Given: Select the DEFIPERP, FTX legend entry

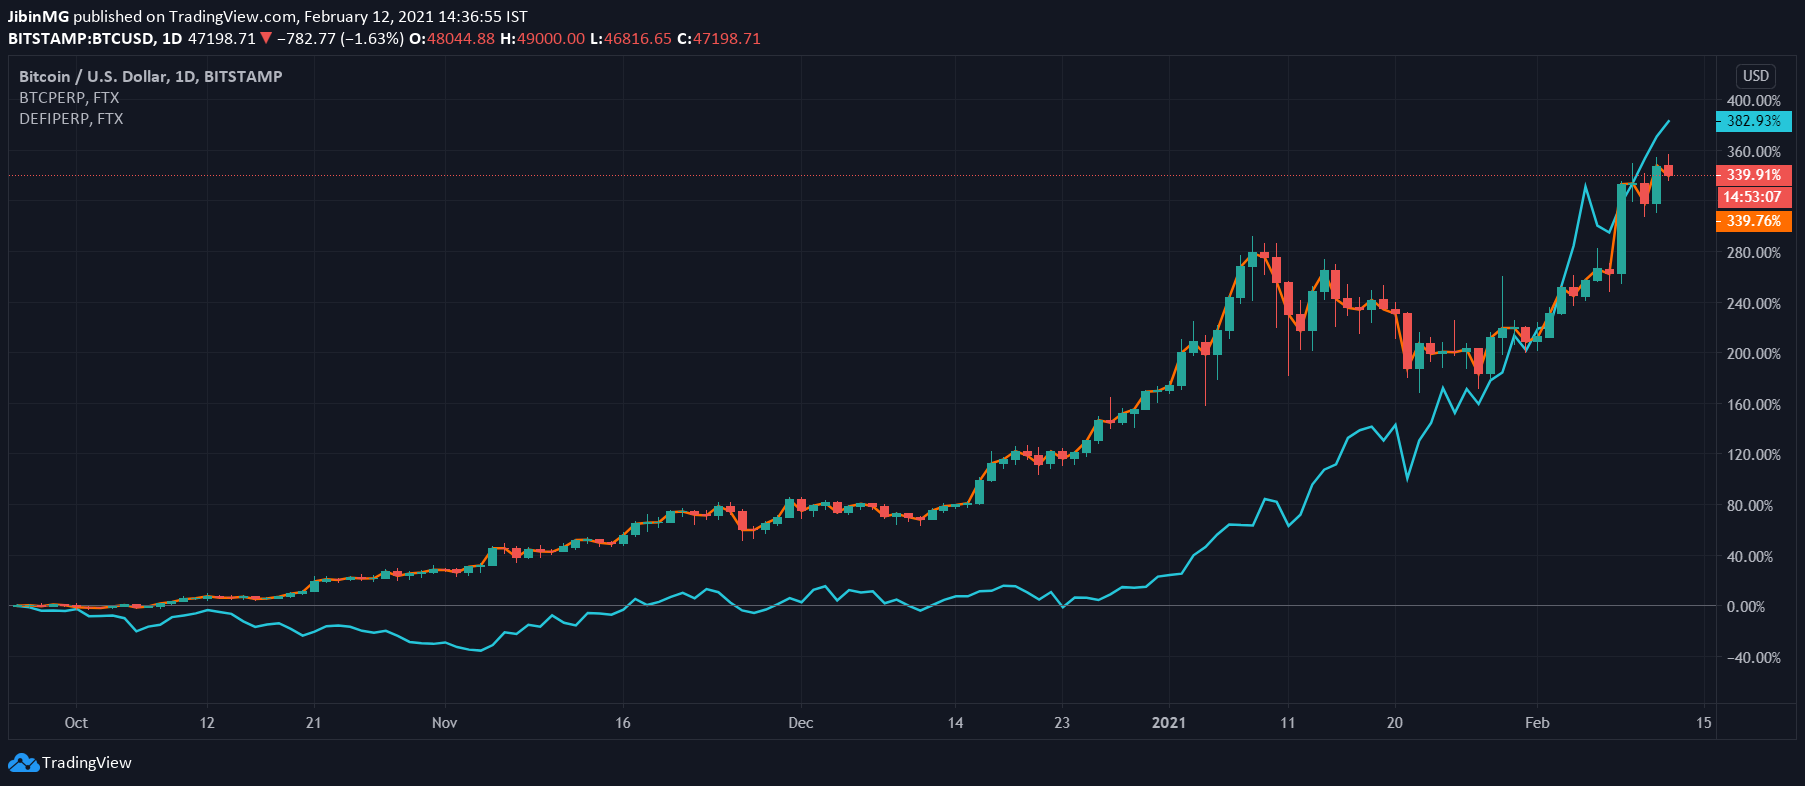Looking at the screenshot, I should click(x=71, y=119).
